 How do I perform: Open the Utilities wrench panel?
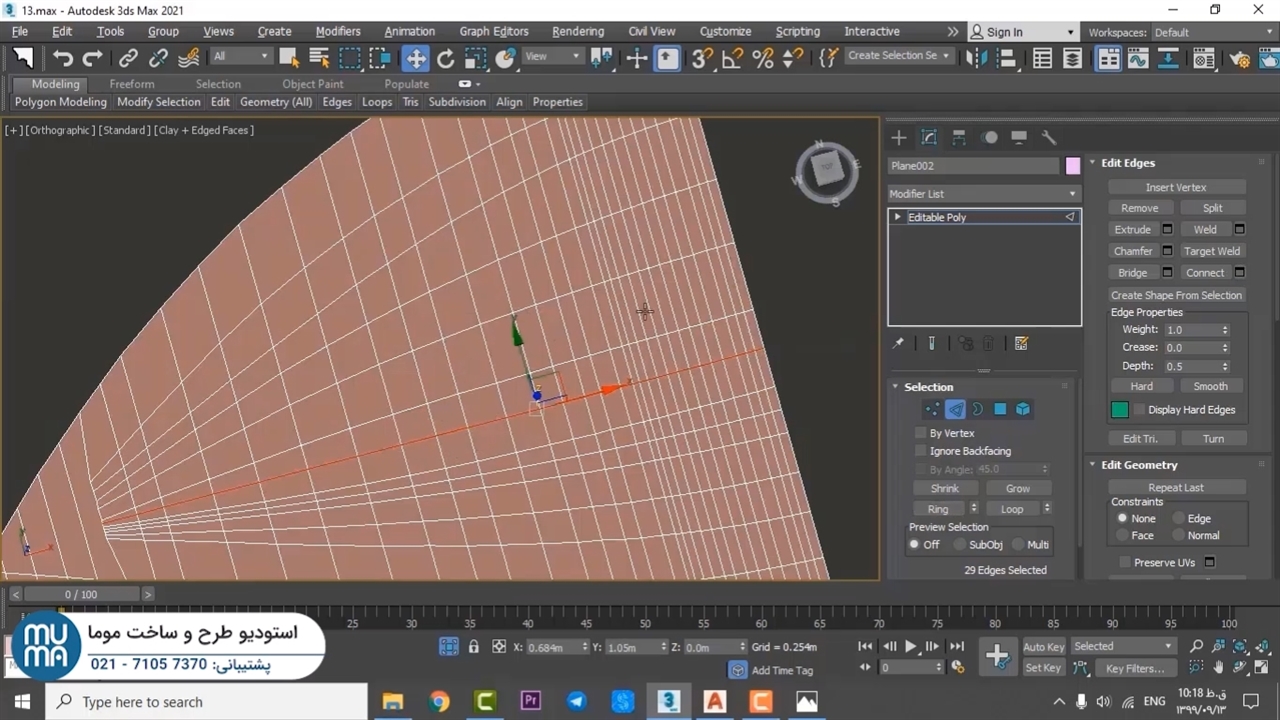1049,138
